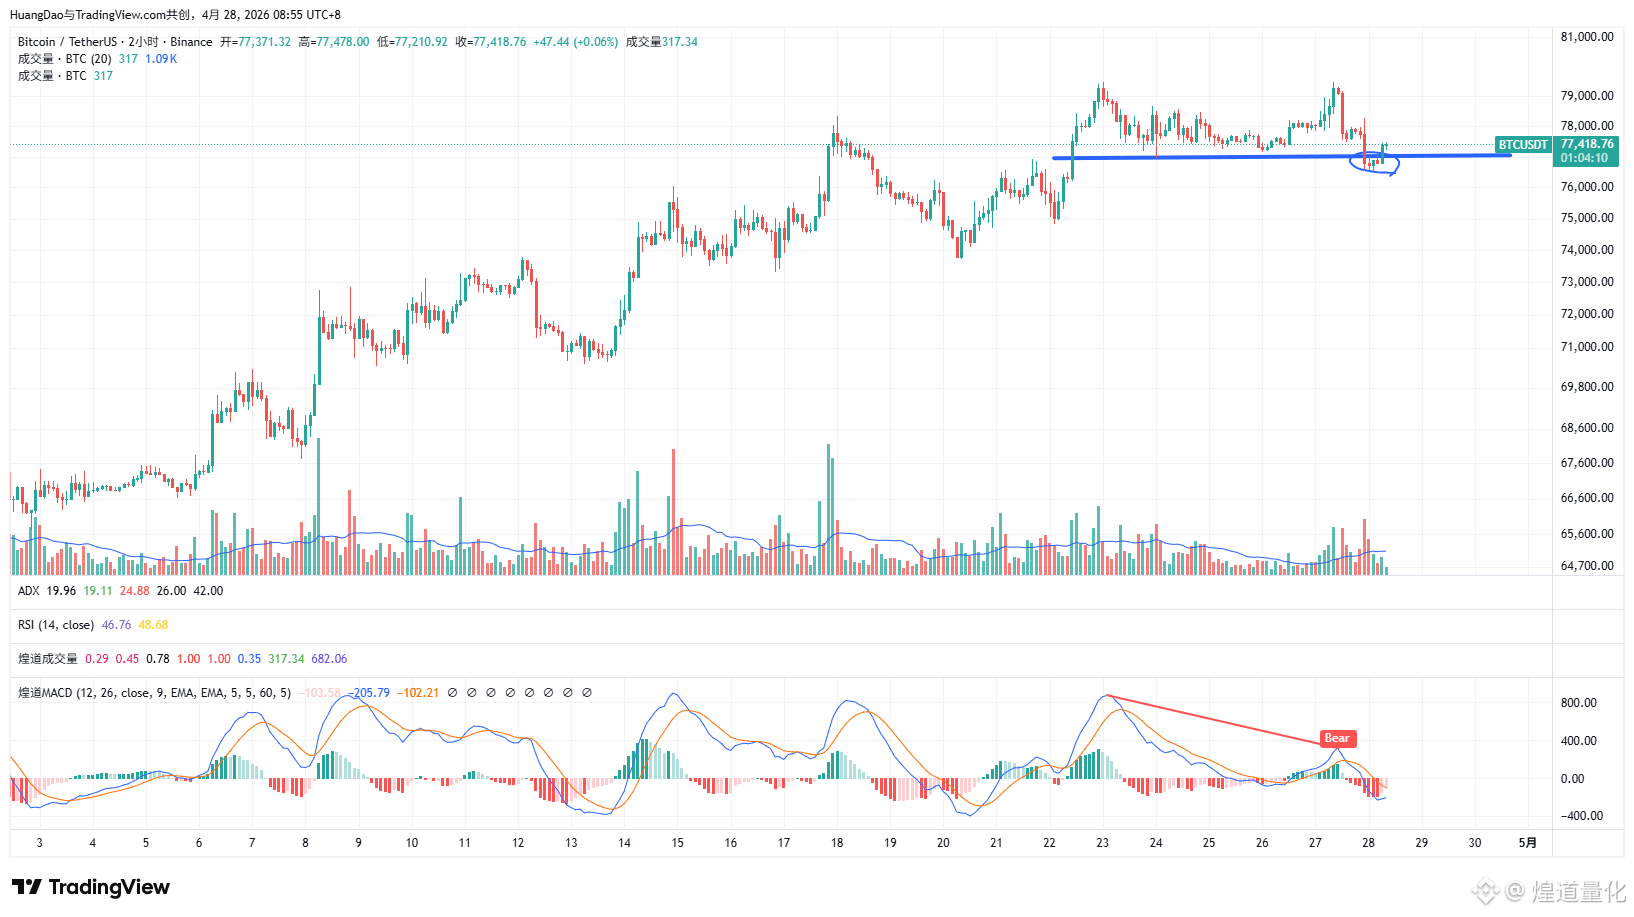Click the red ADX value 24.88

(x=135, y=591)
